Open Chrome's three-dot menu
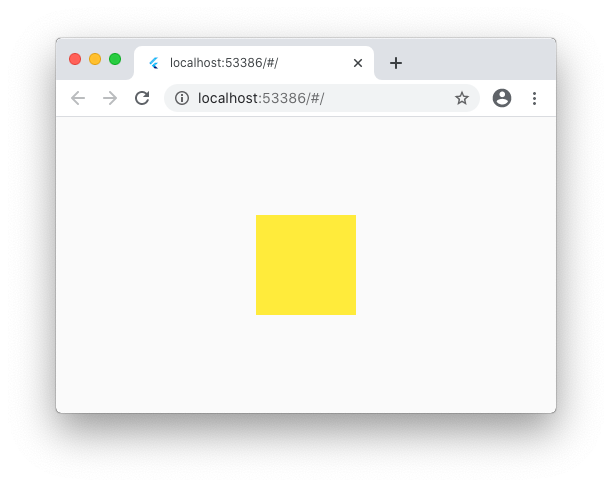The width and height of the screenshot is (612, 487). pos(534,98)
